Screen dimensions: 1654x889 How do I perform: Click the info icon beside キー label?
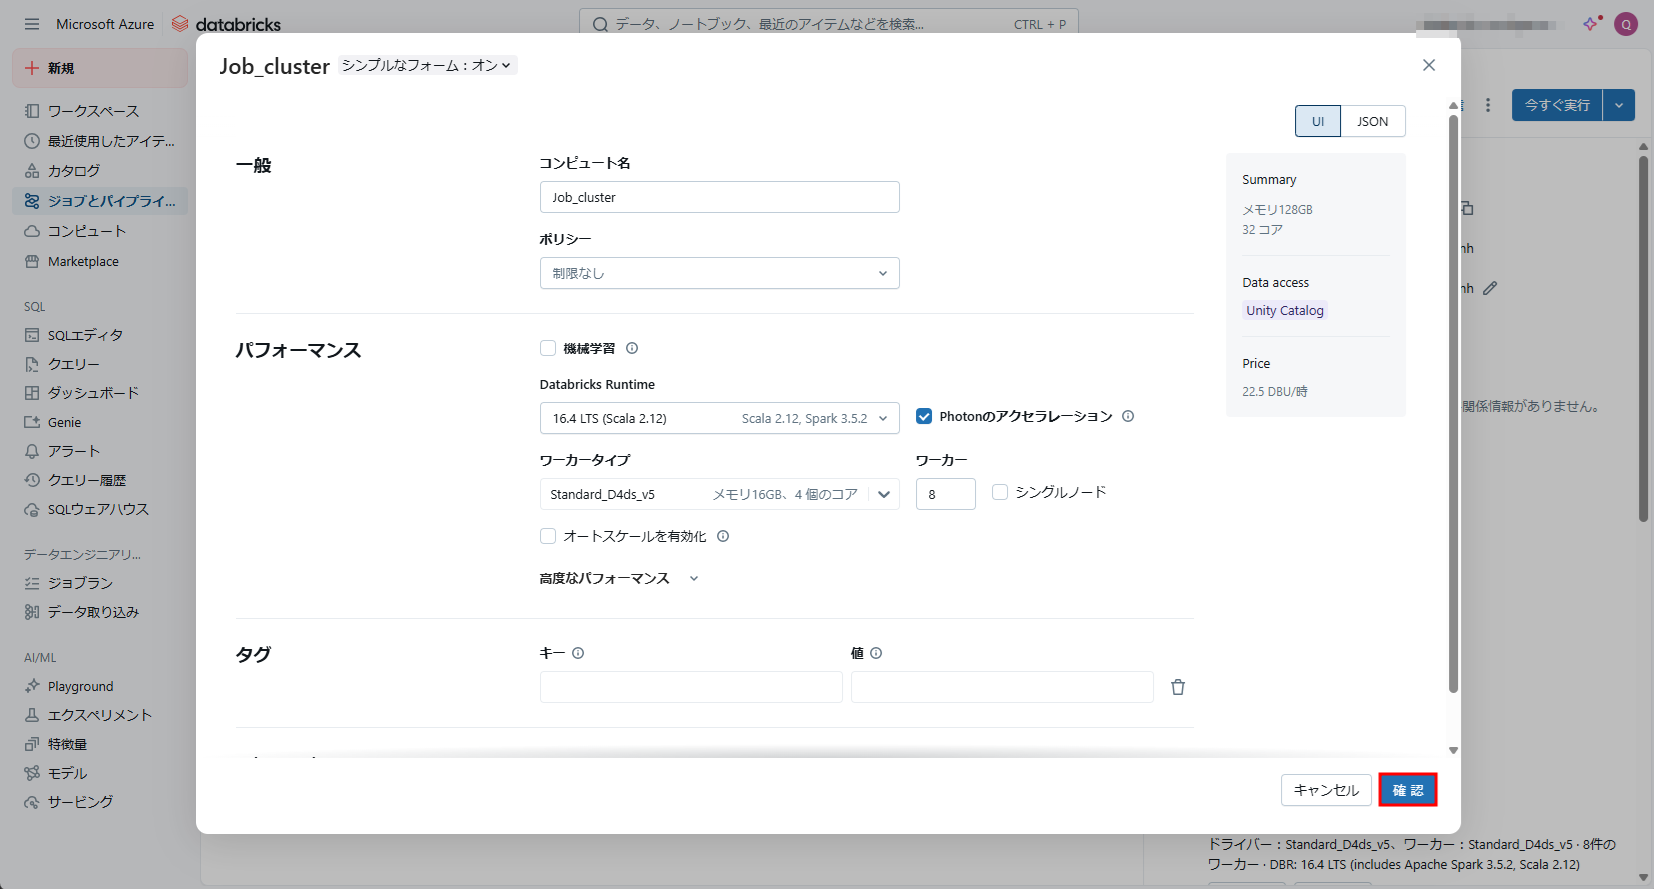[578, 653]
